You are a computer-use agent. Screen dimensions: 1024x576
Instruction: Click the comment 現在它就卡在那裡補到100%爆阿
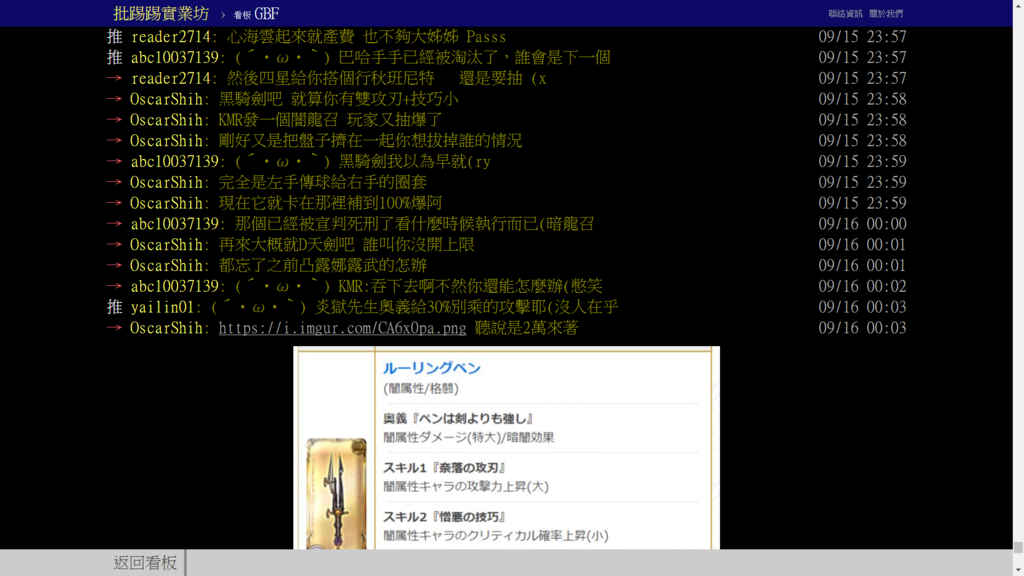[330, 203]
